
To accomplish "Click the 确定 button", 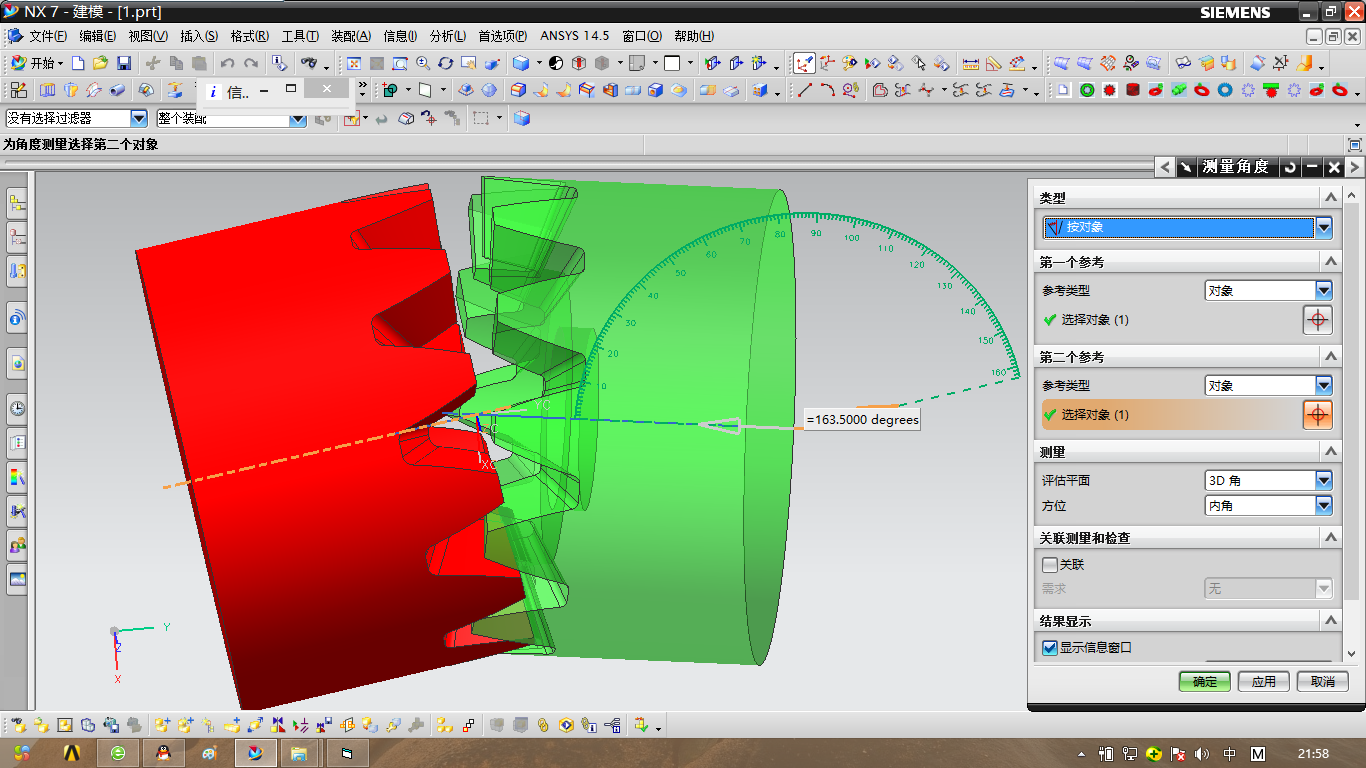I will 1205,681.
